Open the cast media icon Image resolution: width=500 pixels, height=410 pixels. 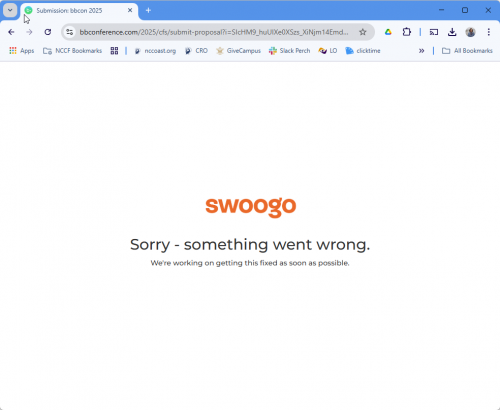pyautogui.click(x=434, y=32)
